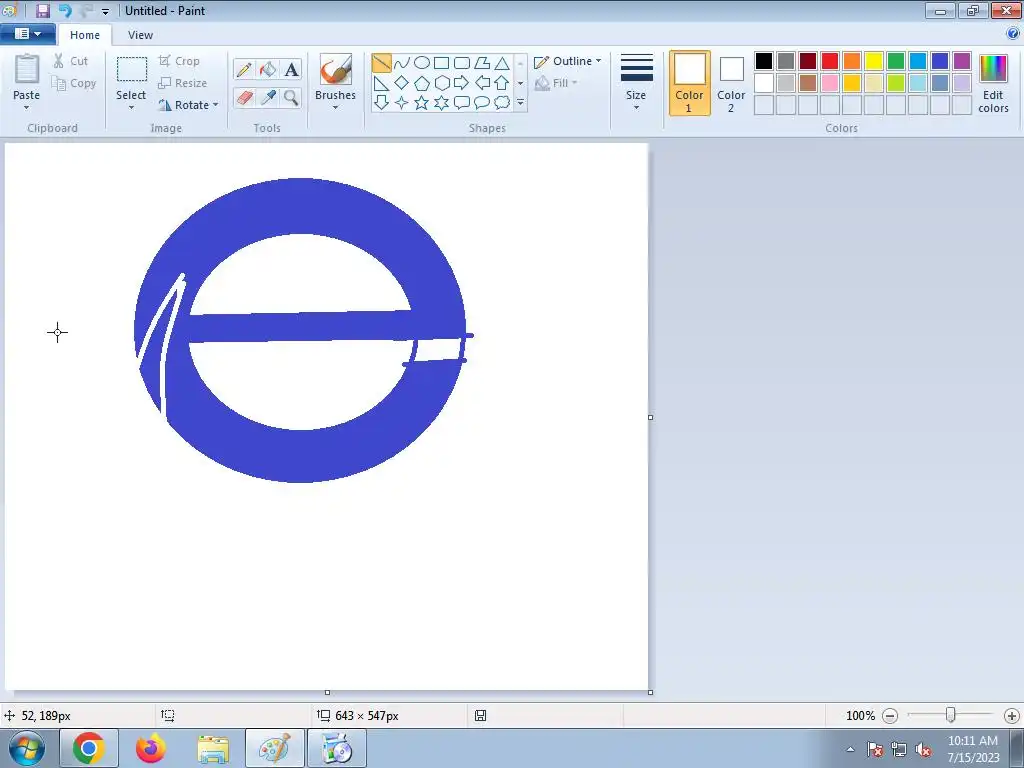Open Google Chrome from the taskbar

pyautogui.click(x=89, y=748)
